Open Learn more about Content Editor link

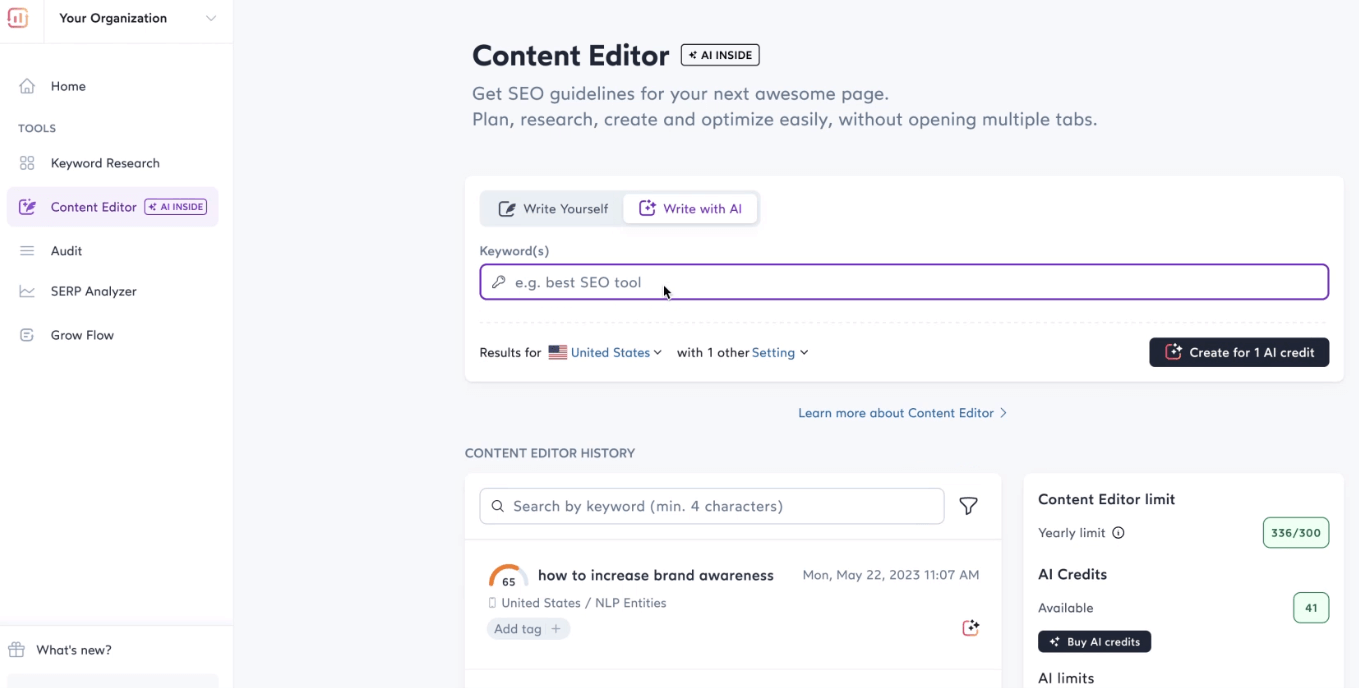point(902,413)
